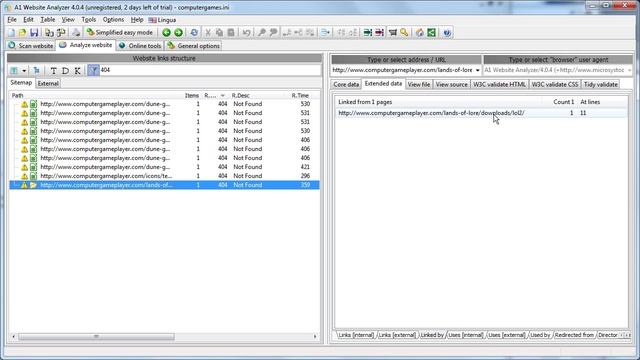Open the W3C validate HTML tab

tap(499, 84)
